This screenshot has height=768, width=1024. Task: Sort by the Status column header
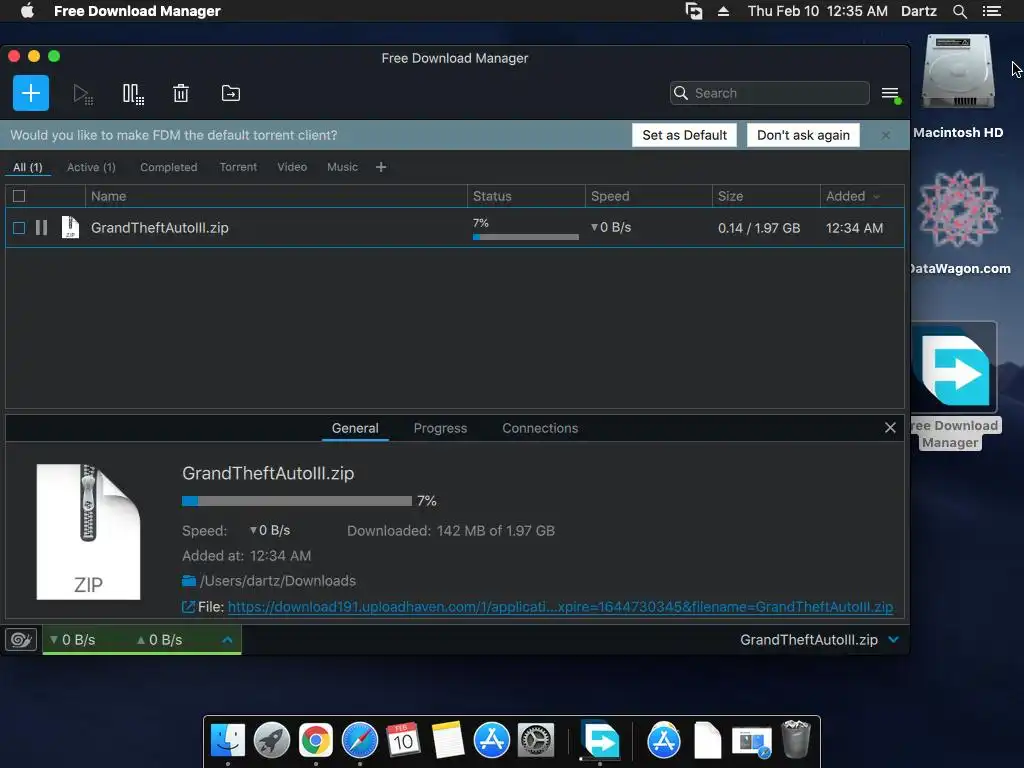tap(526, 196)
